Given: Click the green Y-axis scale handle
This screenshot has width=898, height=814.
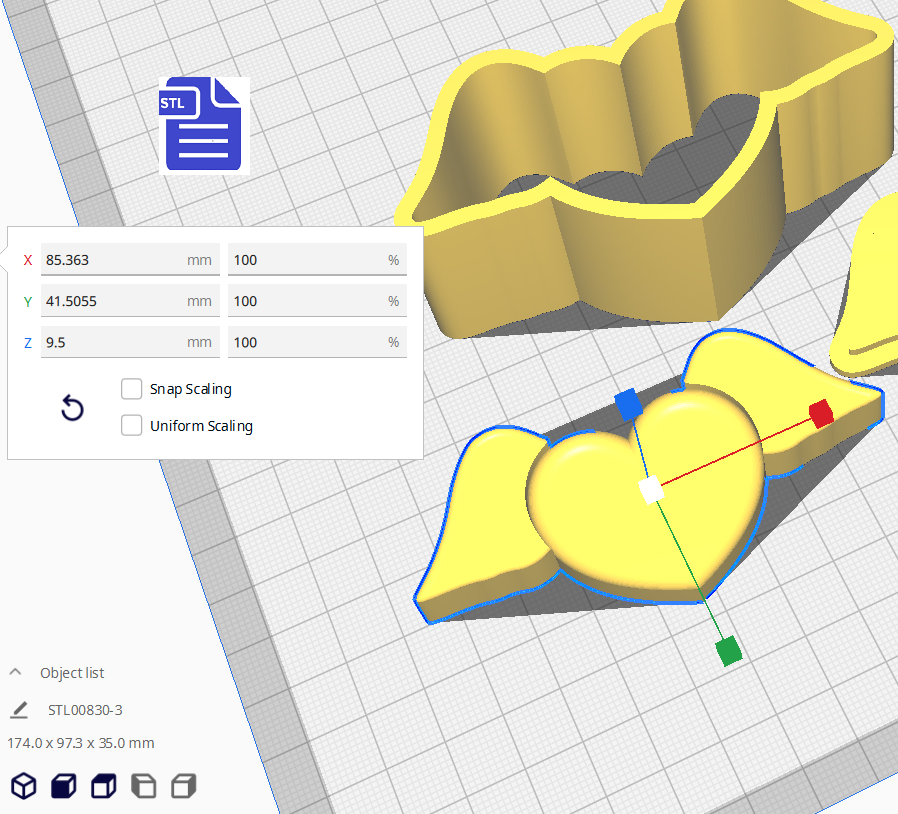Looking at the screenshot, I should 729,651.
